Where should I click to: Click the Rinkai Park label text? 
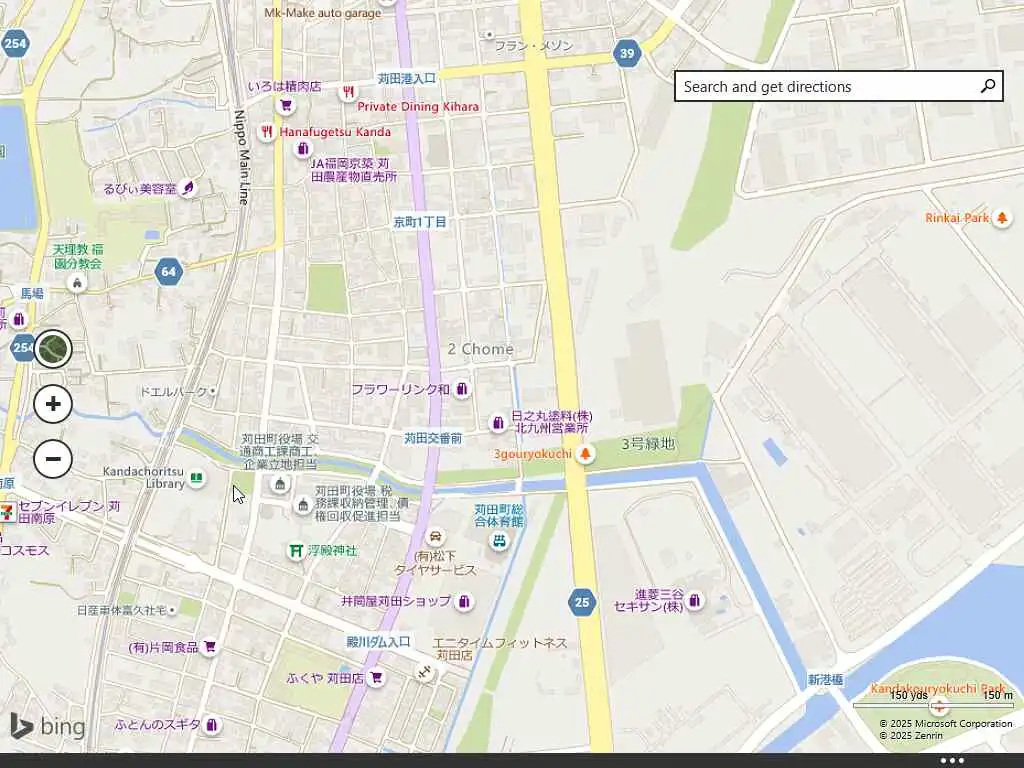pyautogui.click(x=957, y=218)
